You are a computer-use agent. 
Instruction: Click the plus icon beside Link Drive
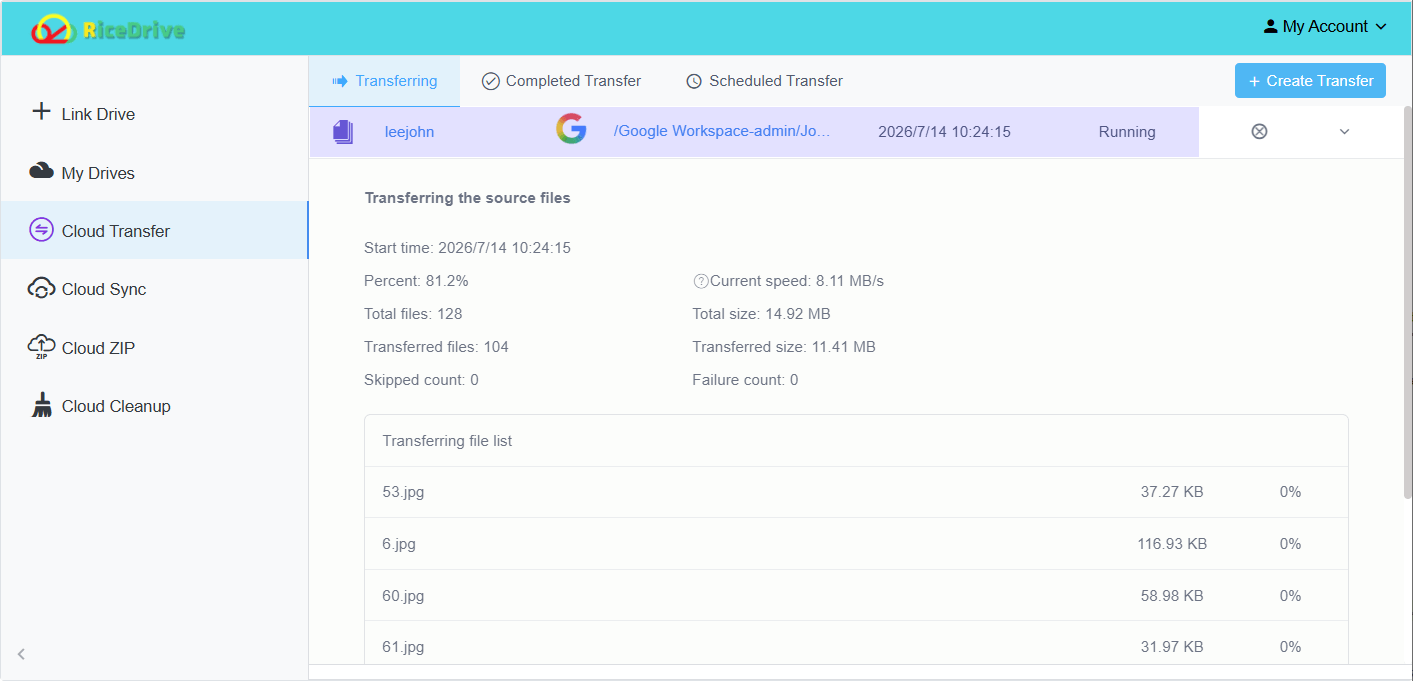(41, 112)
